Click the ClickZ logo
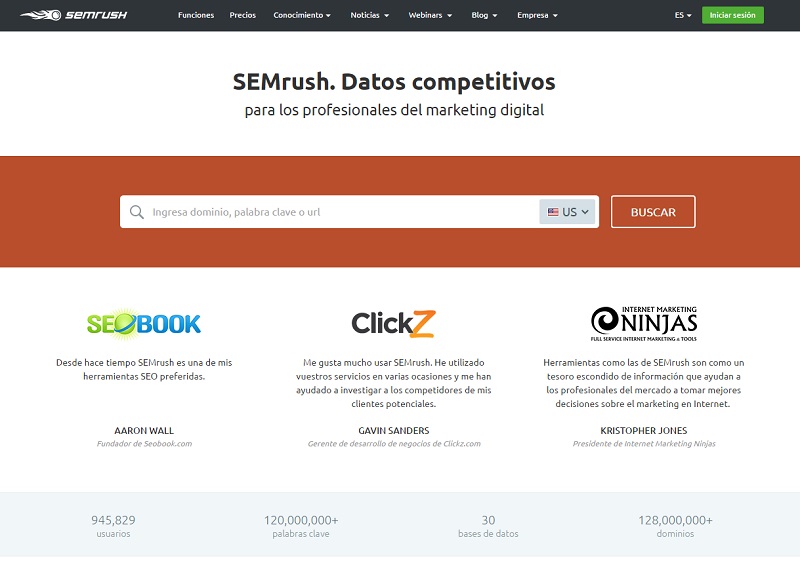This screenshot has width=800, height=565. (x=393, y=323)
